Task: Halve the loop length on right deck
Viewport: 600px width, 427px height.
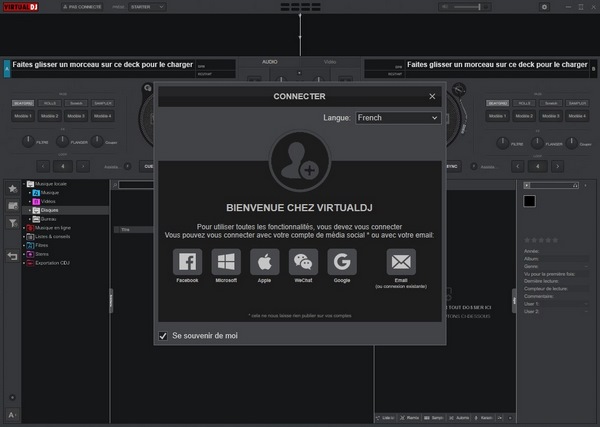Action: click(x=518, y=166)
